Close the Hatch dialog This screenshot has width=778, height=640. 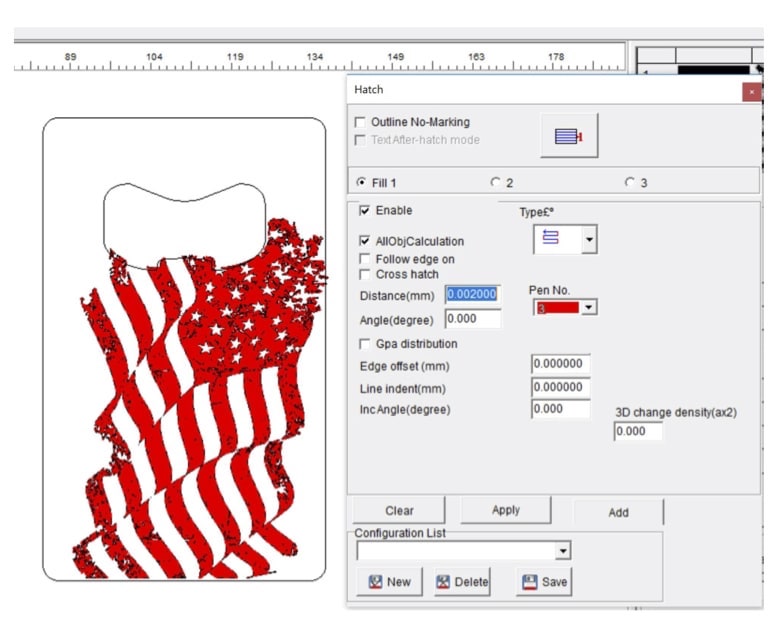point(752,92)
